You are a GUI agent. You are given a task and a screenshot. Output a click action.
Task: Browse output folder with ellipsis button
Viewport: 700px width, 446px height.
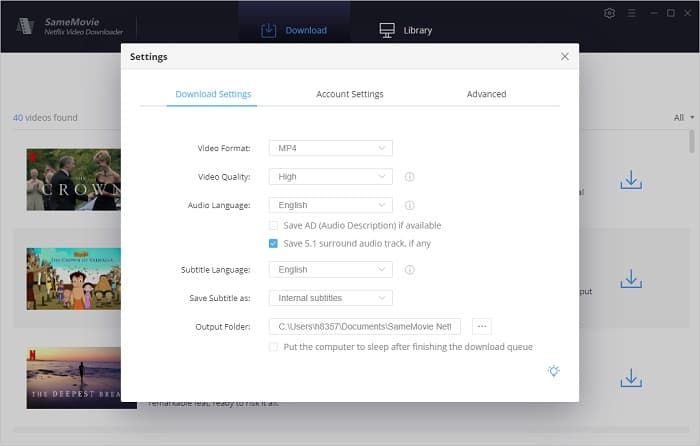(481, 326)
